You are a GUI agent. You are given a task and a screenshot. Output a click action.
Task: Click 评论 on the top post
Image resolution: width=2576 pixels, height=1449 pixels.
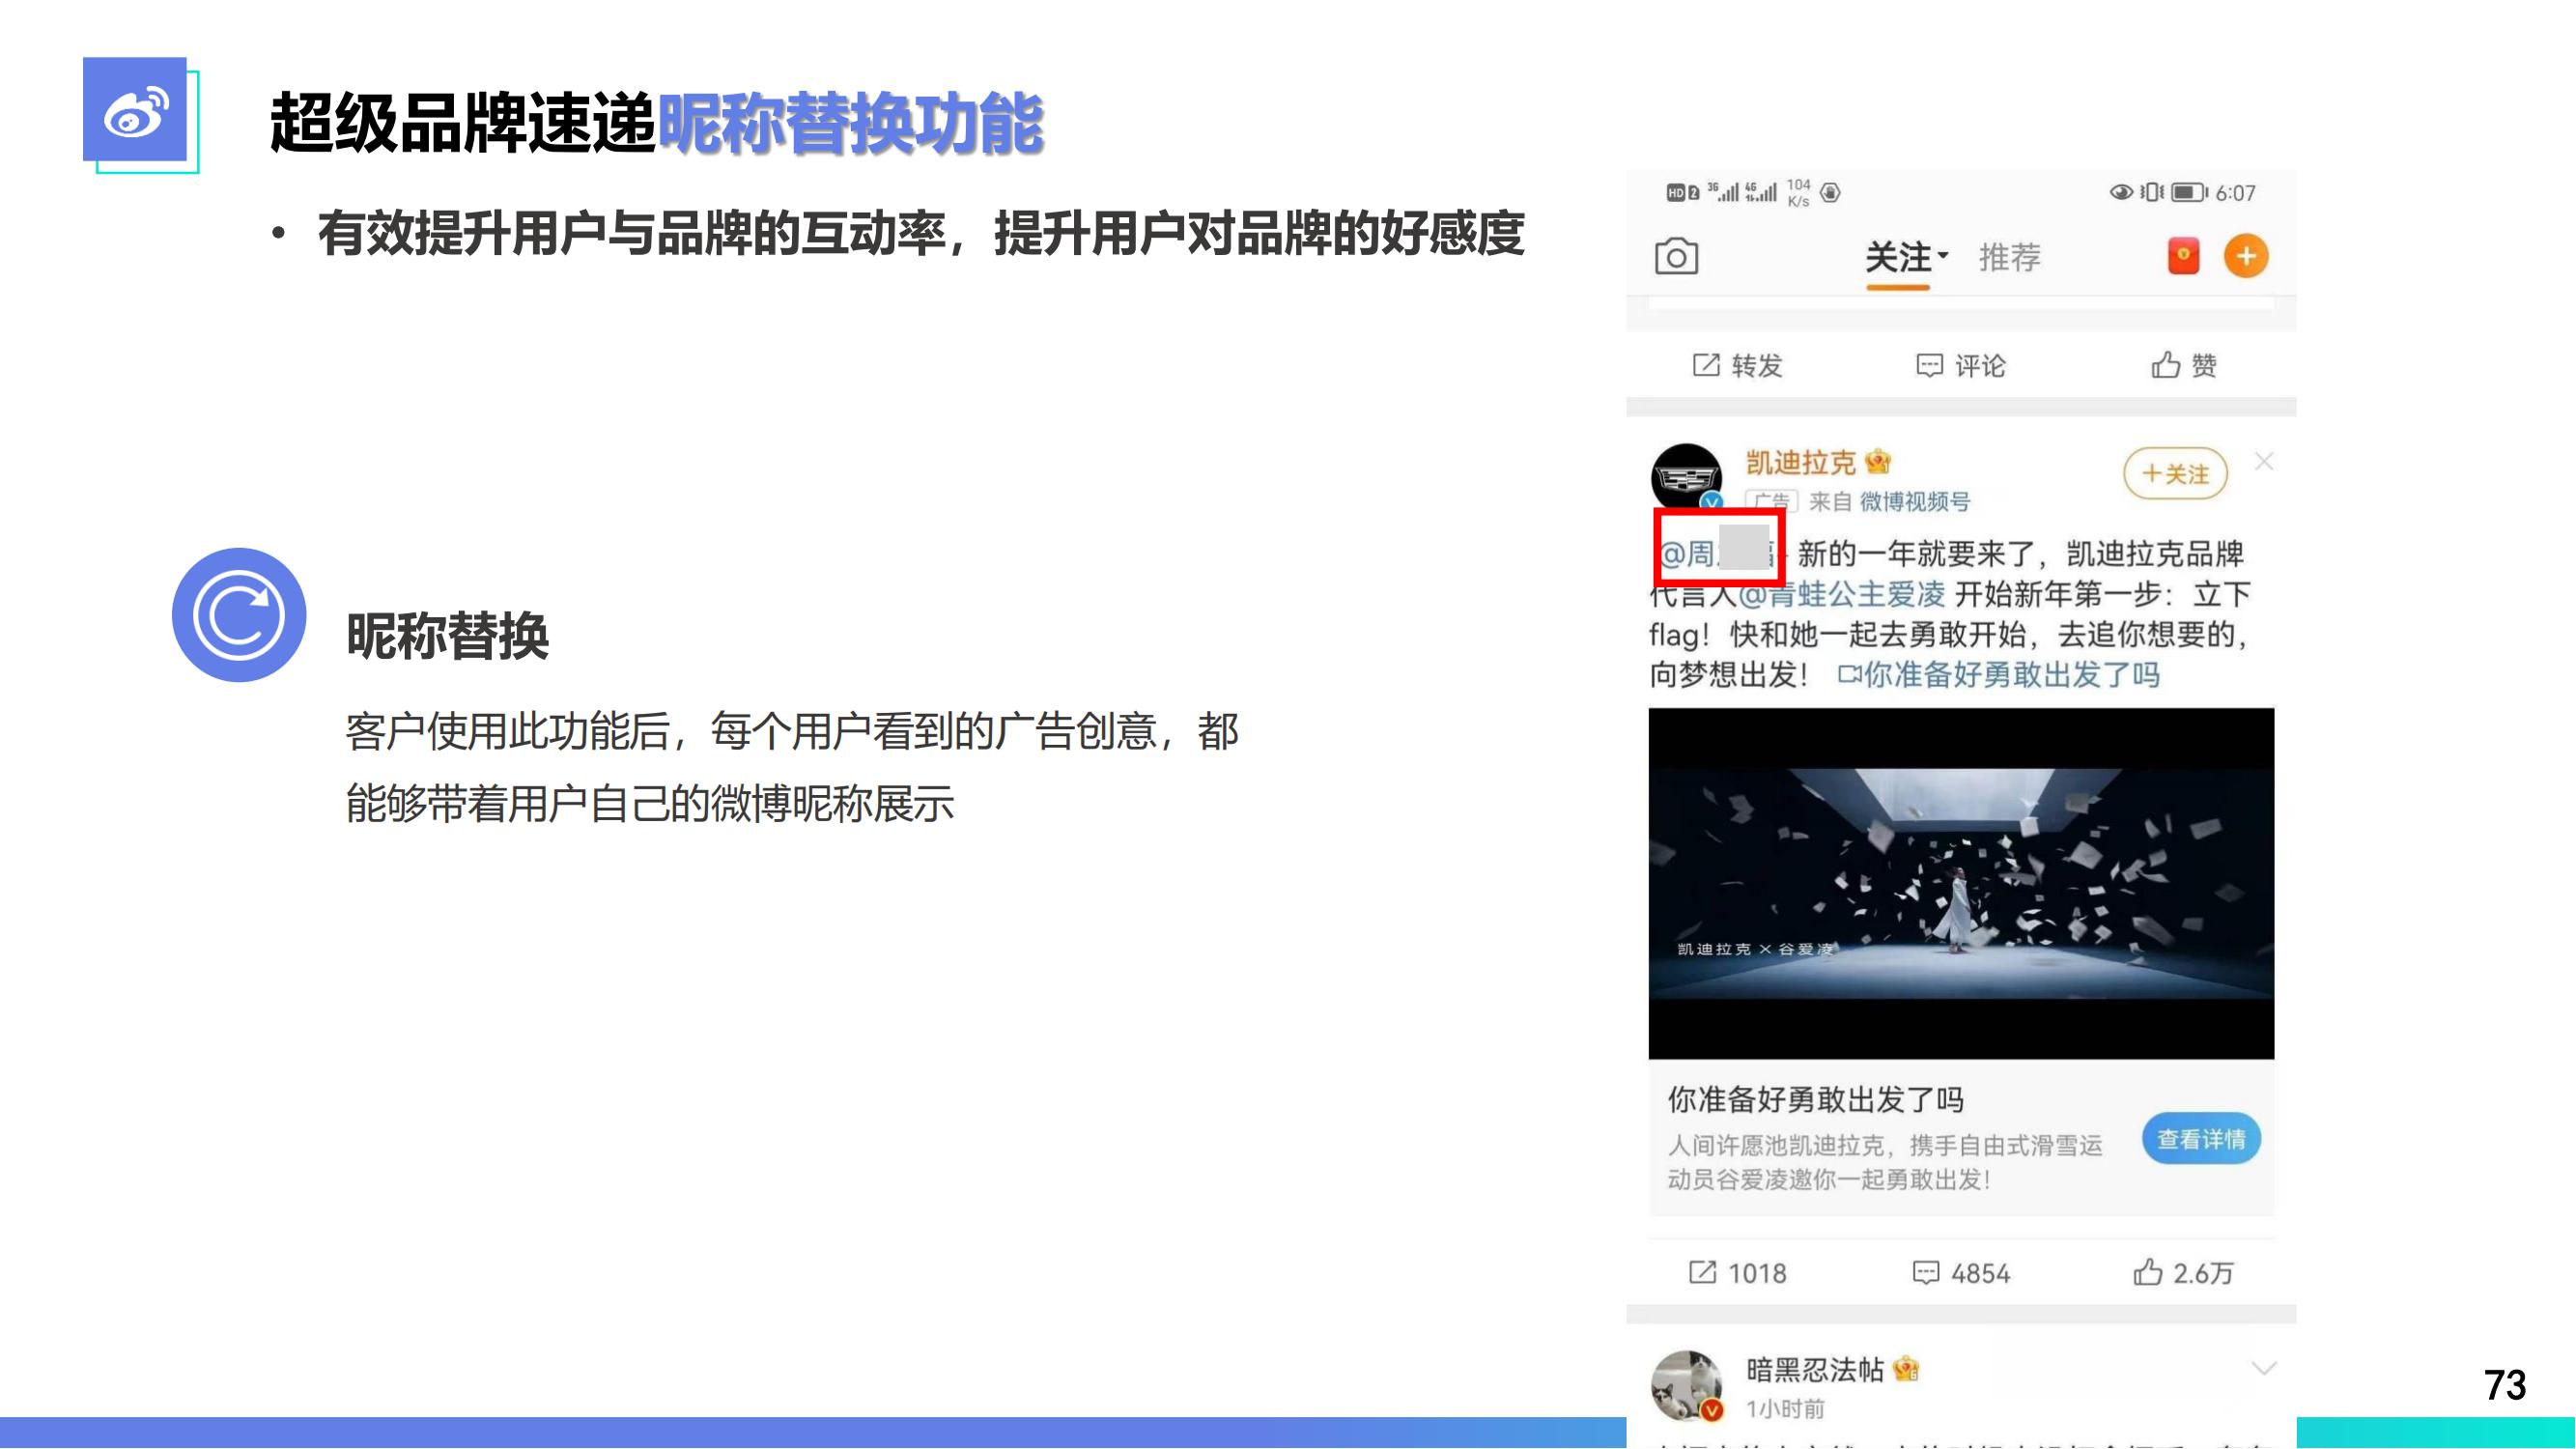click(1961, 365)
